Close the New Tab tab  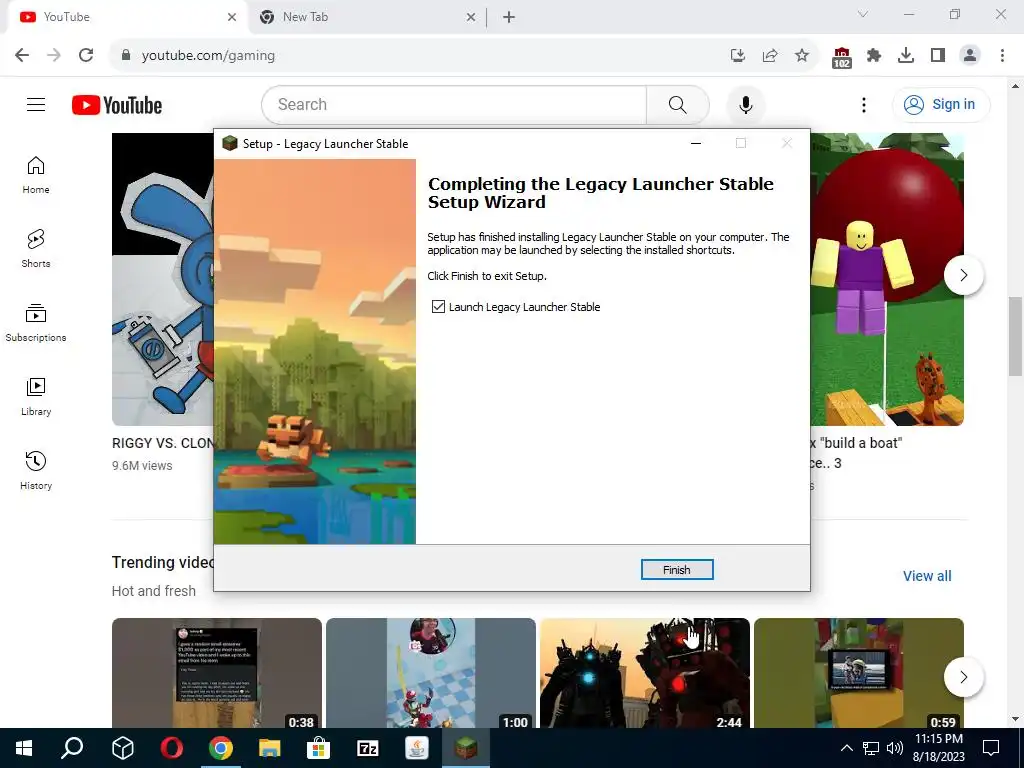click(x=471, y=18)
